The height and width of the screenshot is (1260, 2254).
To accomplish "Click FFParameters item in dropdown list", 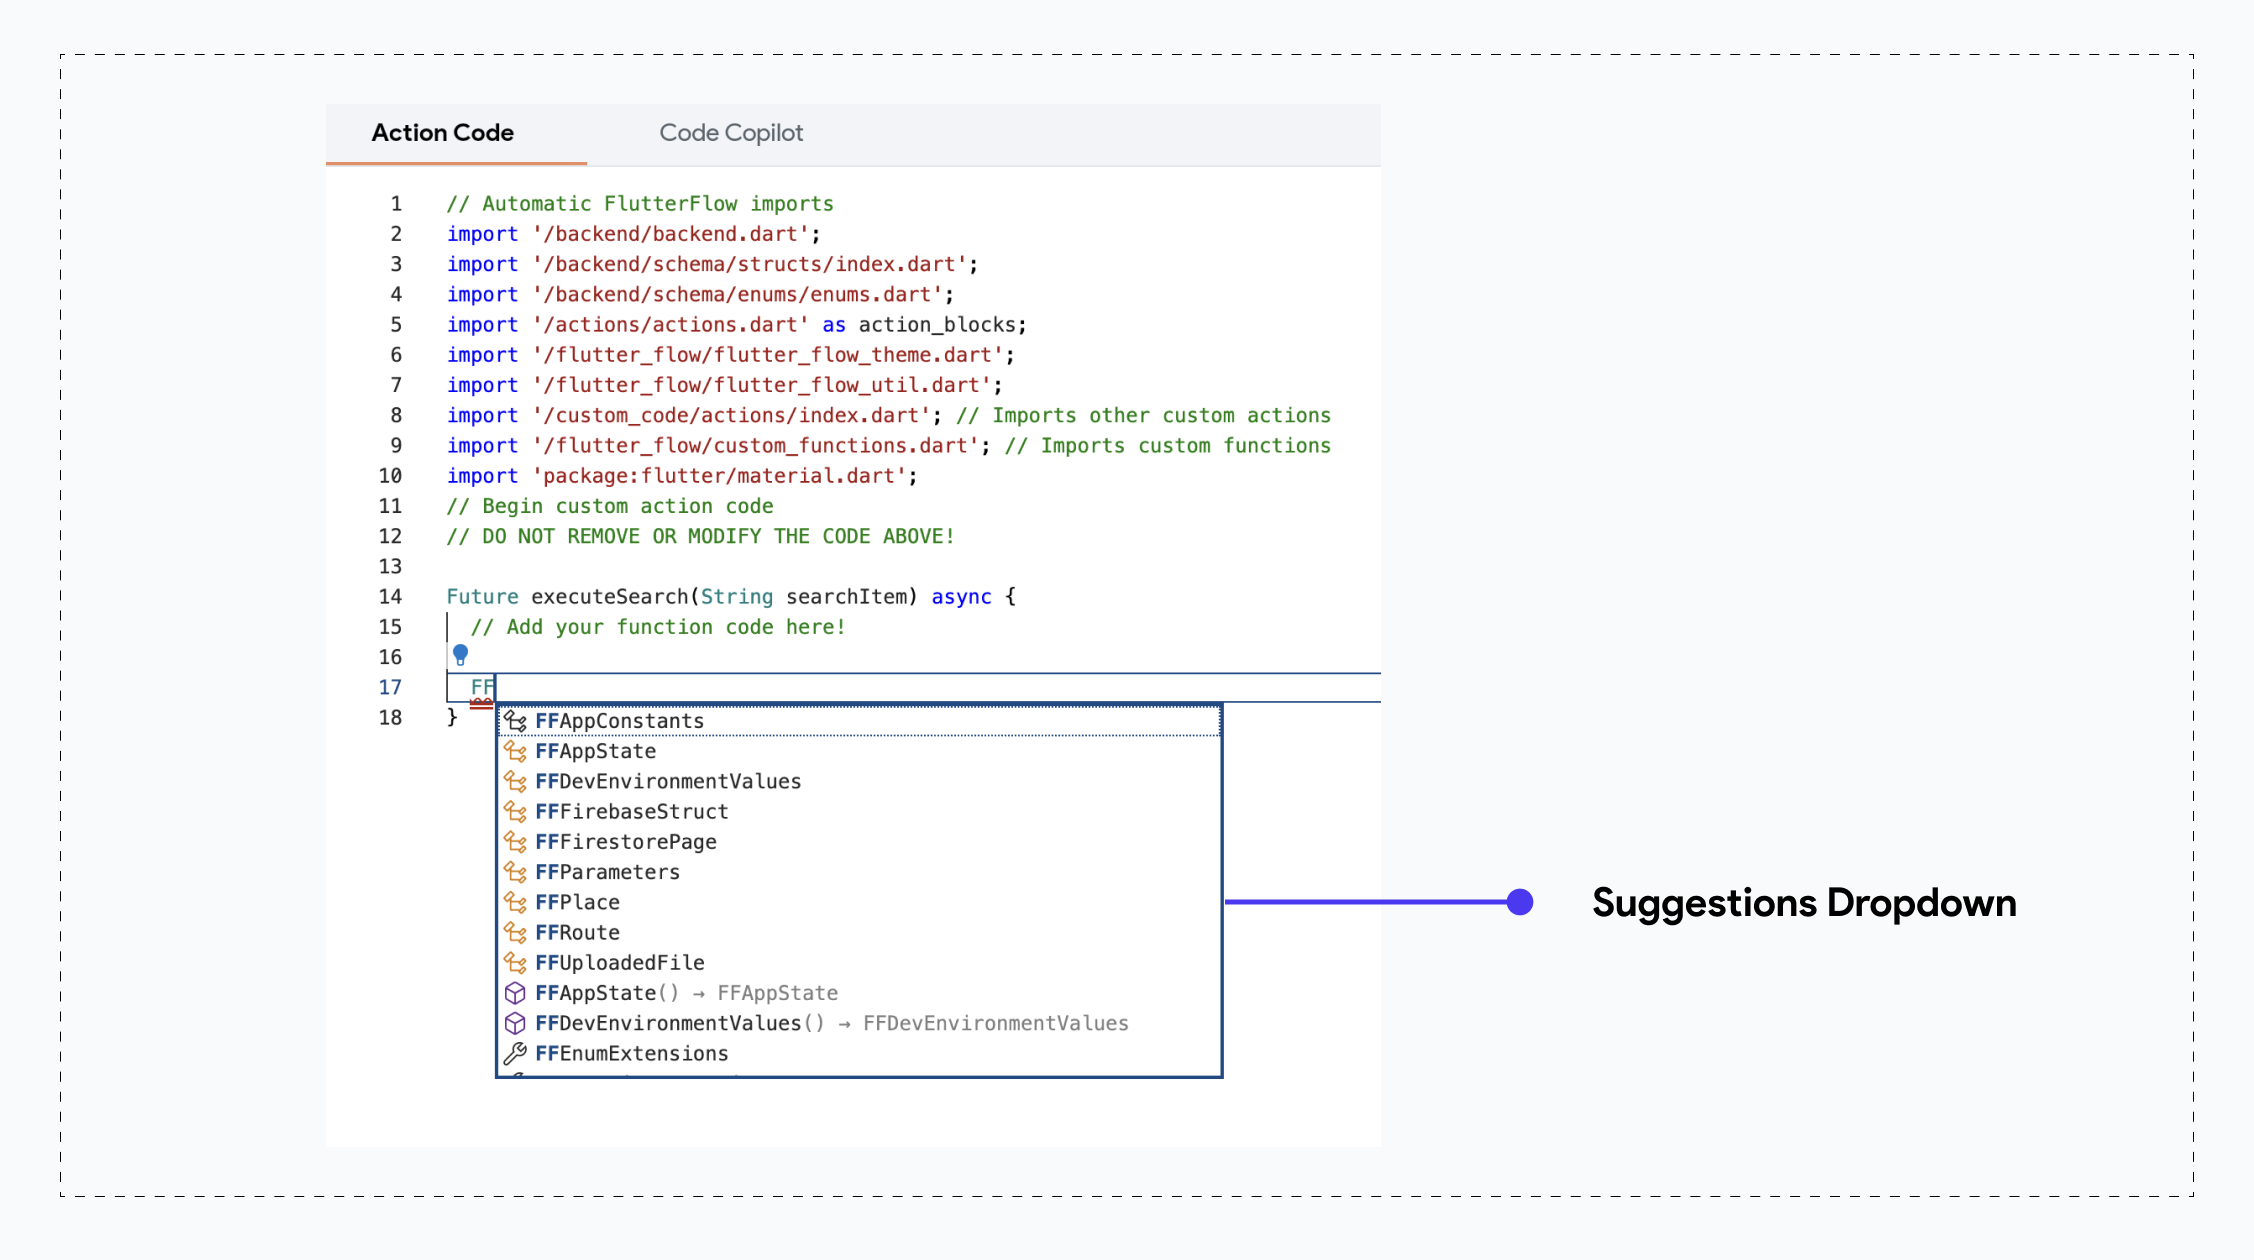I will (608, 871).
